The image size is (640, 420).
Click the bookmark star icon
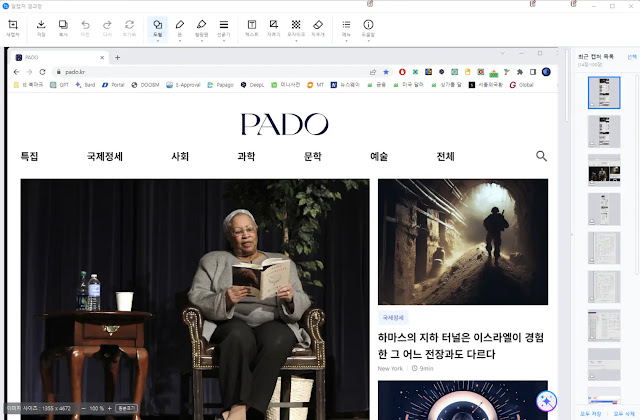coord(386,72)
